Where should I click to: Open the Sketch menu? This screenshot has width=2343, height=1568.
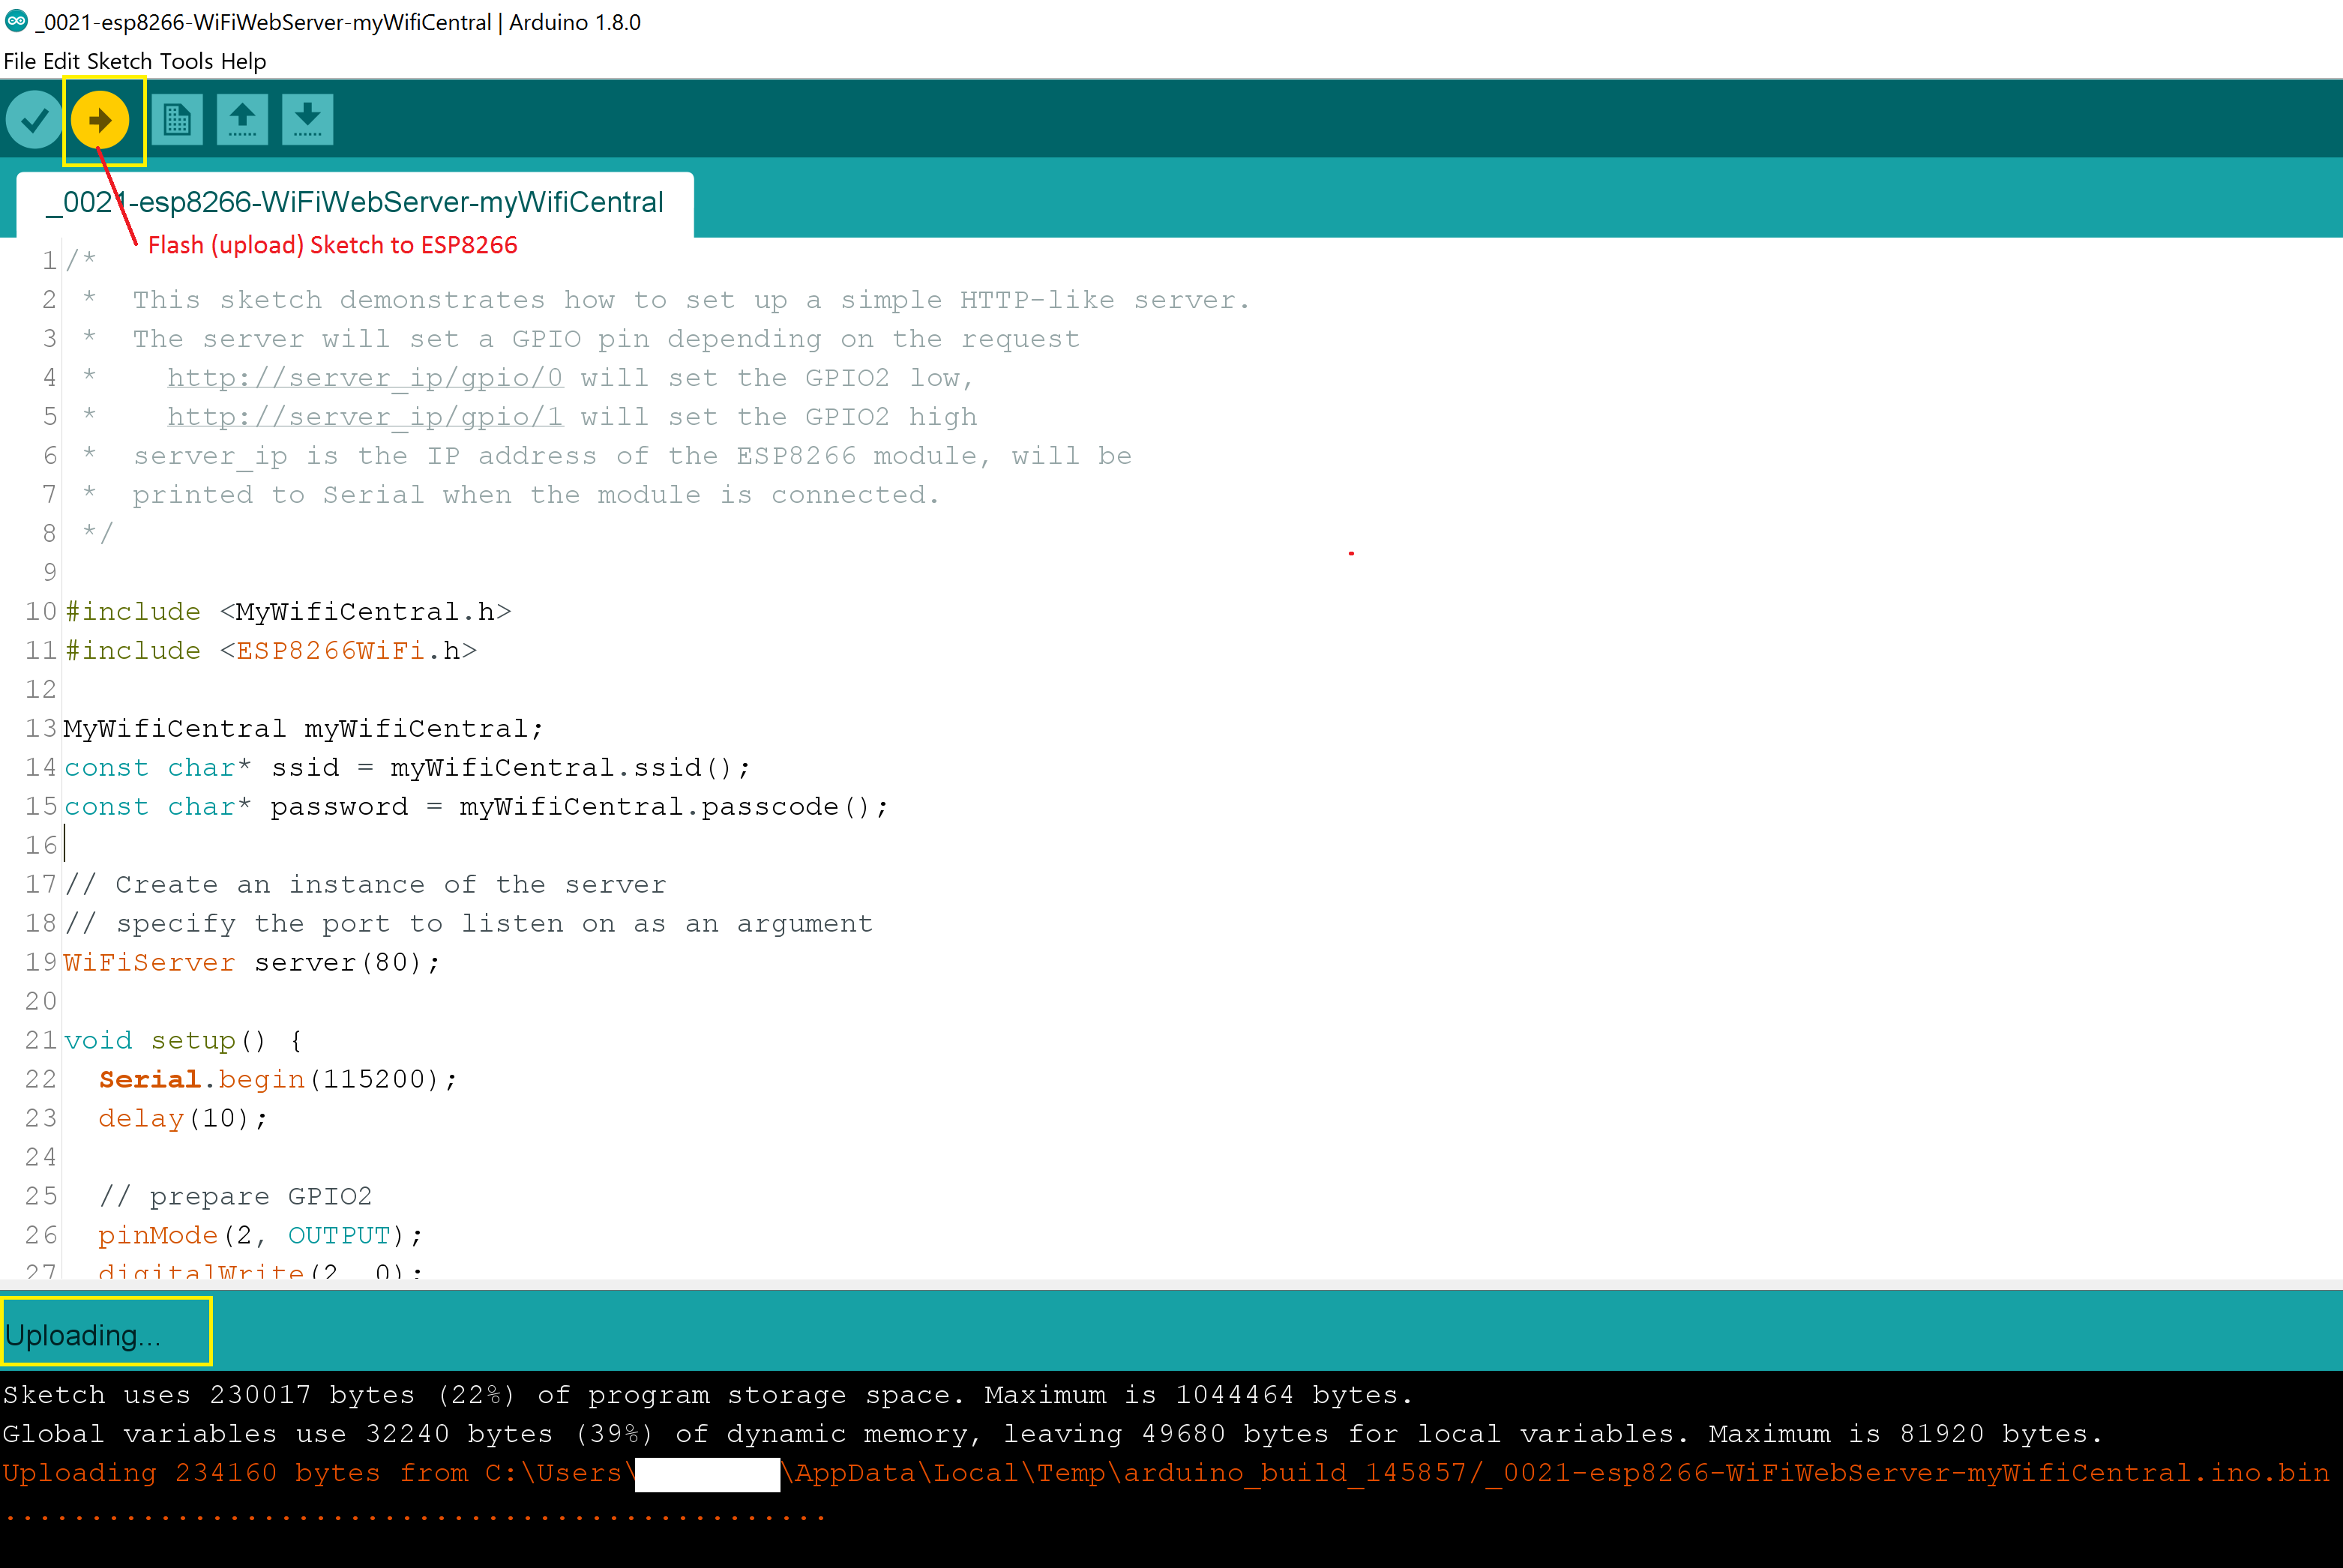119,61
